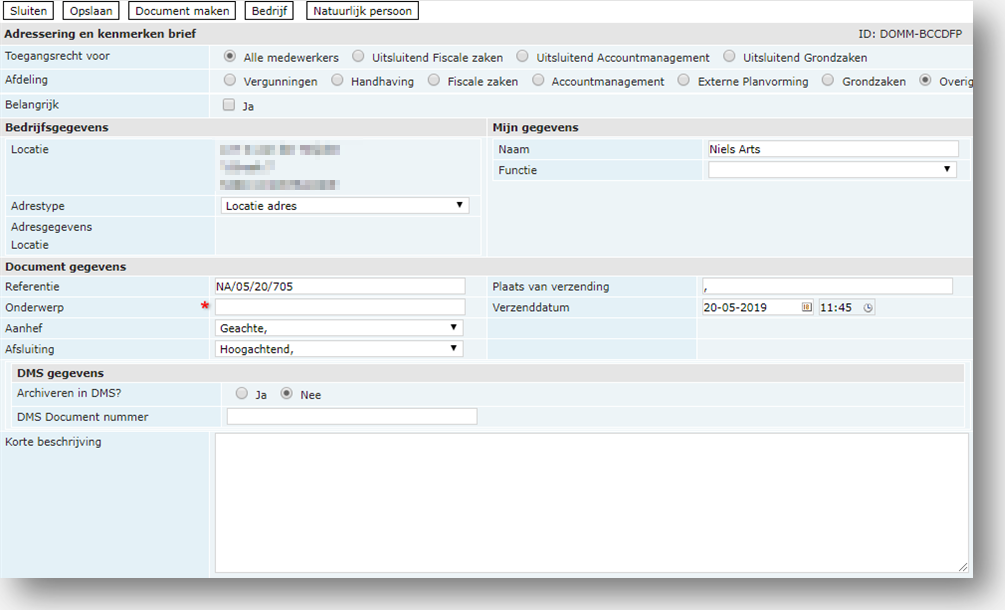Open the Functie dropdown list
The width and height of the screenshot is (1005, 610).
[x=831, y=170]
